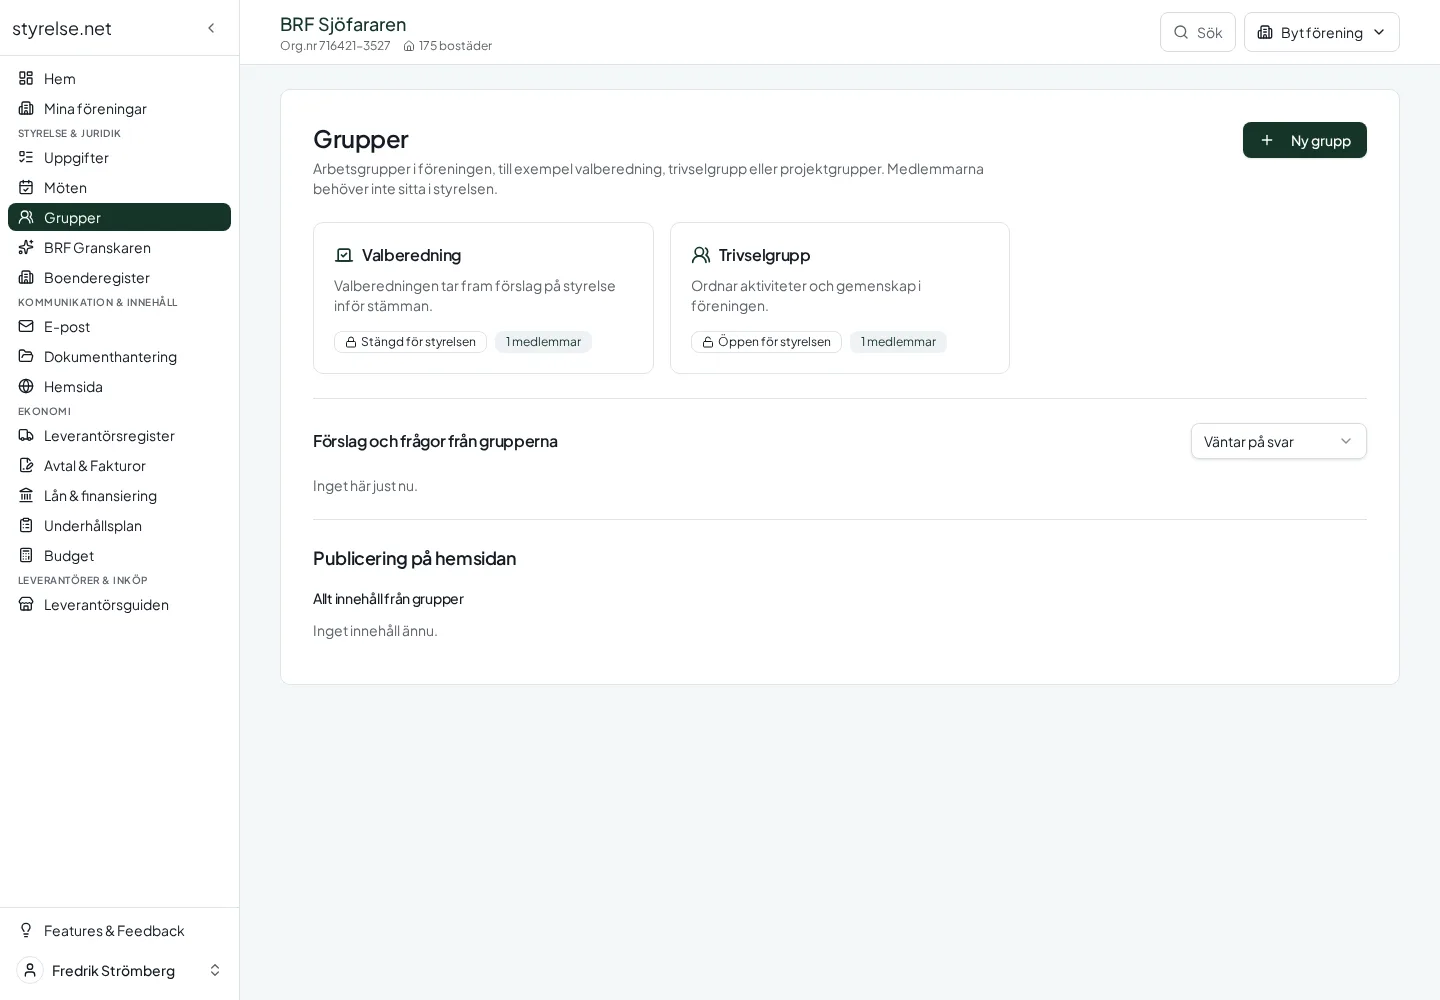This screenshot has height=1000, width=1440.
Task: Click the Allt innehåll från grupper label
Action: pyautogui.click(x=388, y=599)
